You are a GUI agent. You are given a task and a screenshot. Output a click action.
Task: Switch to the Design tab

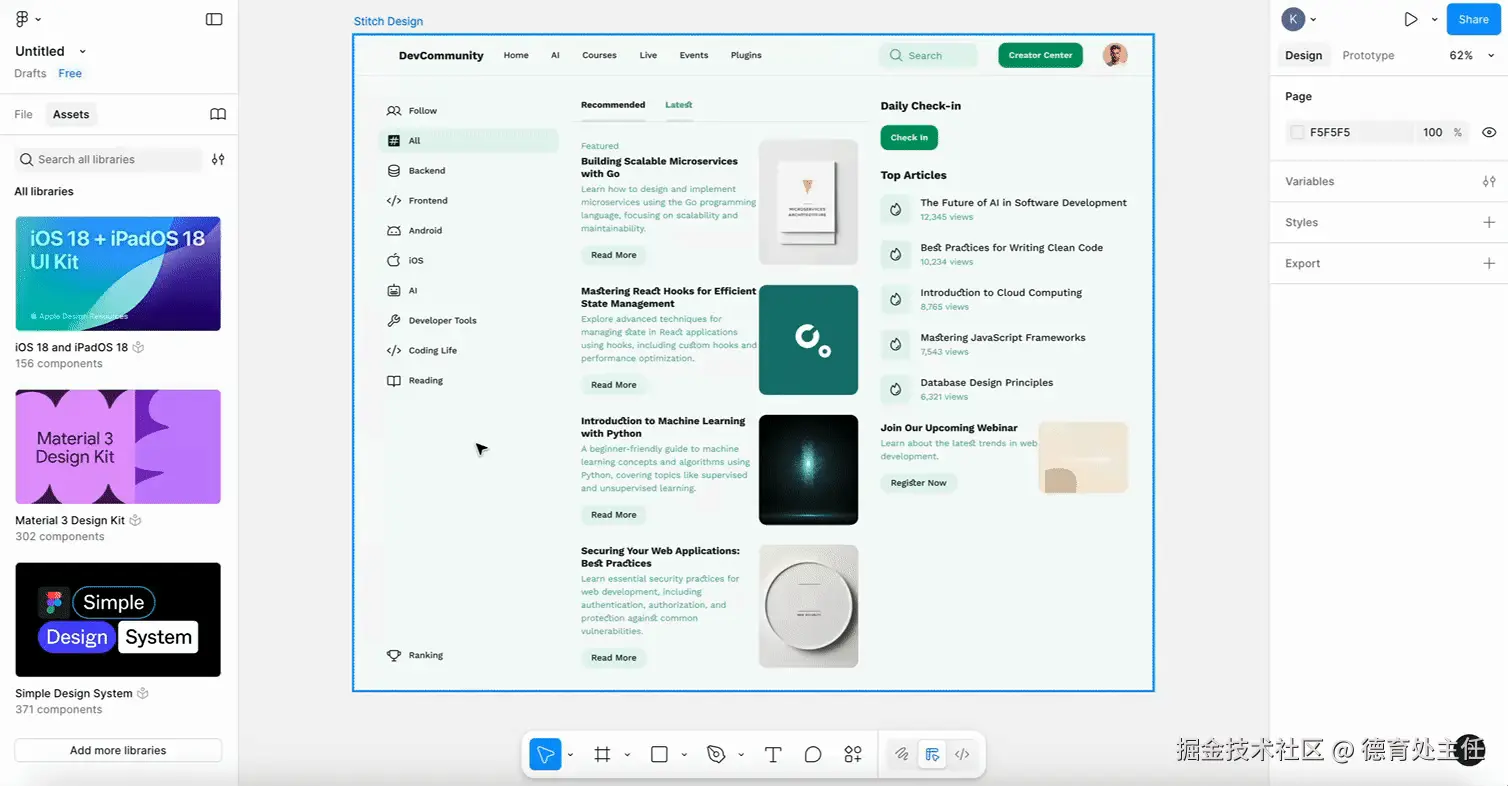coord(1304,55)
